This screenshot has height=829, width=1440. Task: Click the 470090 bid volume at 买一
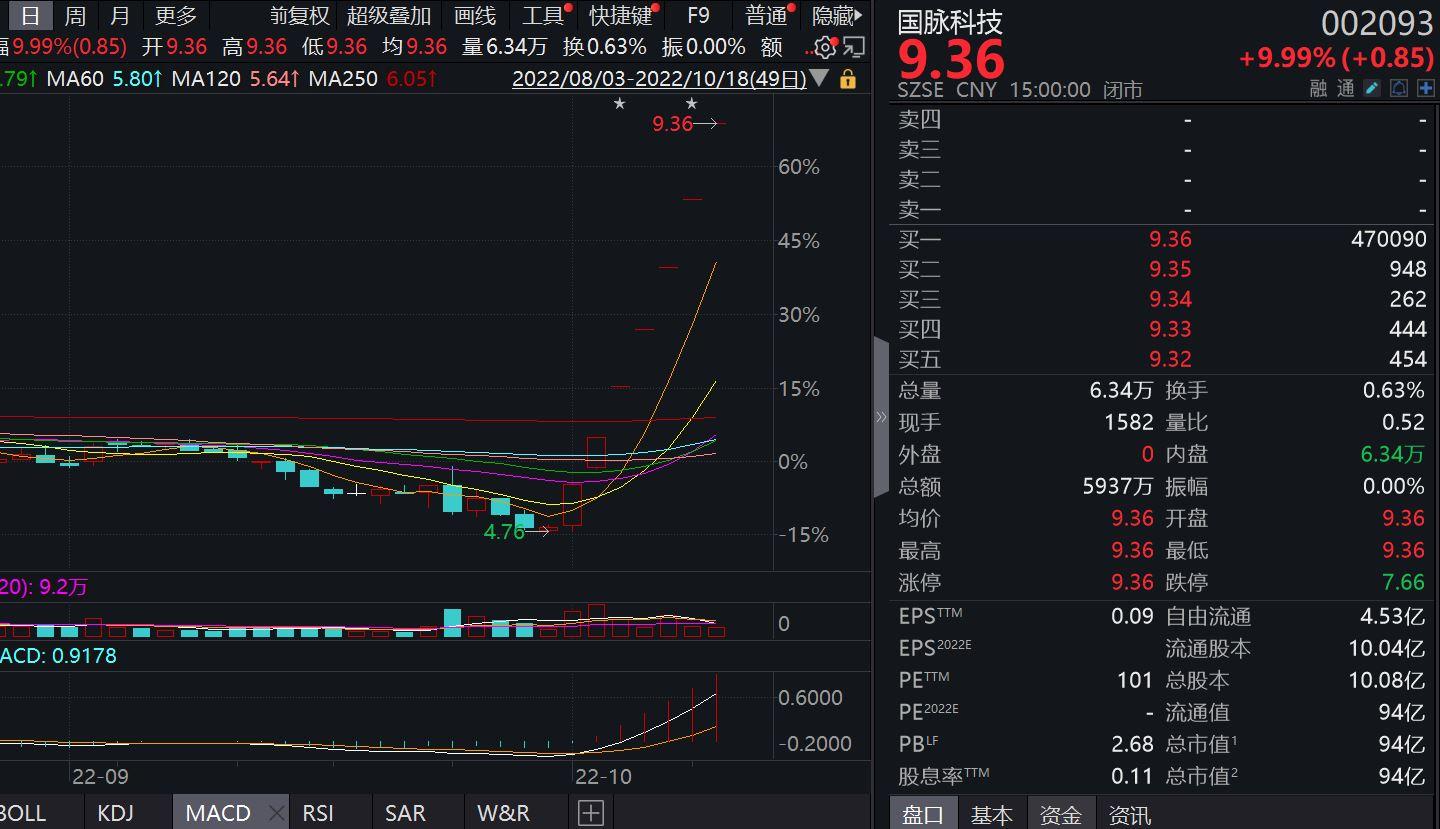[1388, 239]
